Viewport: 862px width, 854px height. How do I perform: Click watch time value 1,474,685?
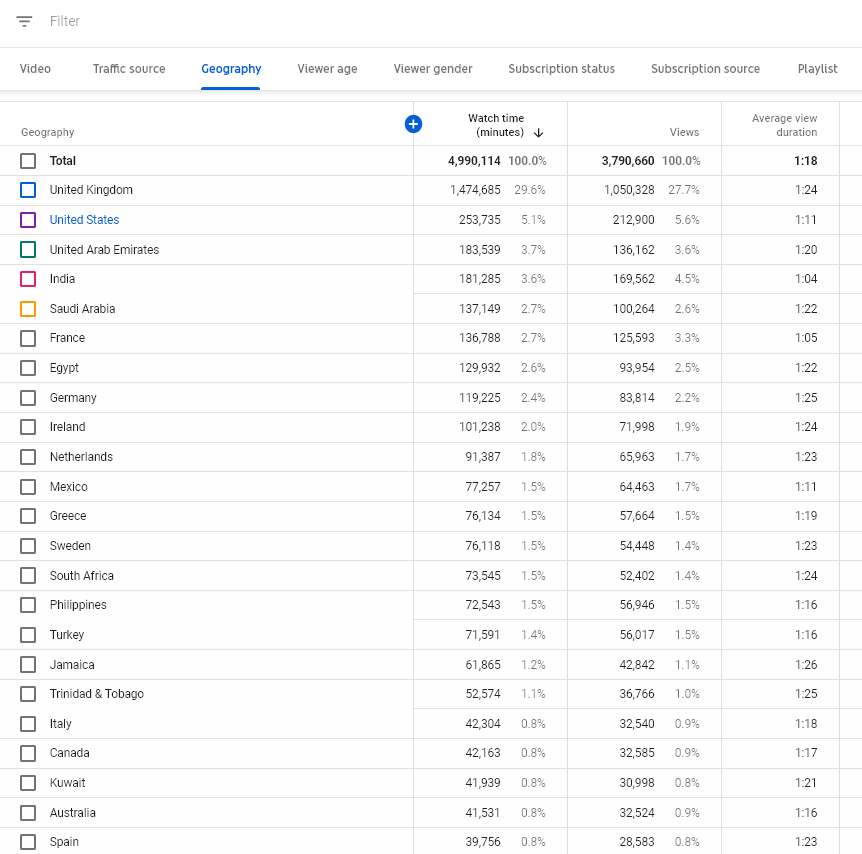coord(475,190)
